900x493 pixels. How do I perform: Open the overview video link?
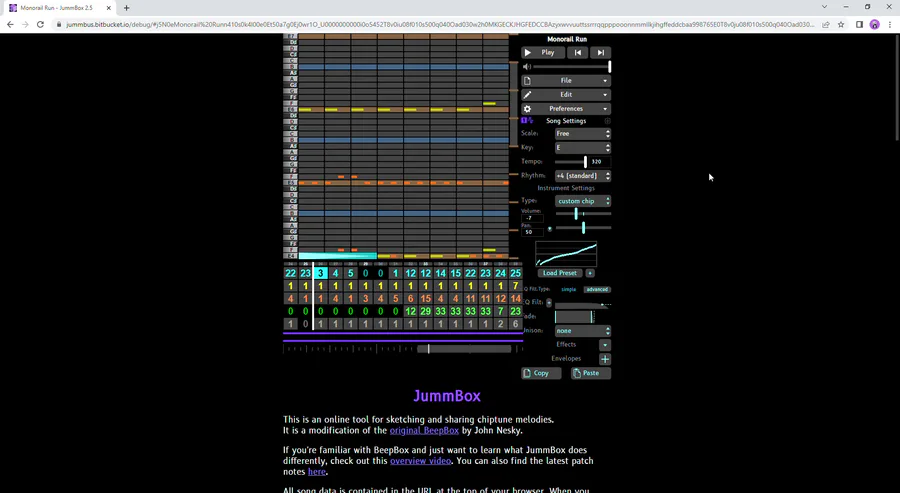click(x=420, y=461)
